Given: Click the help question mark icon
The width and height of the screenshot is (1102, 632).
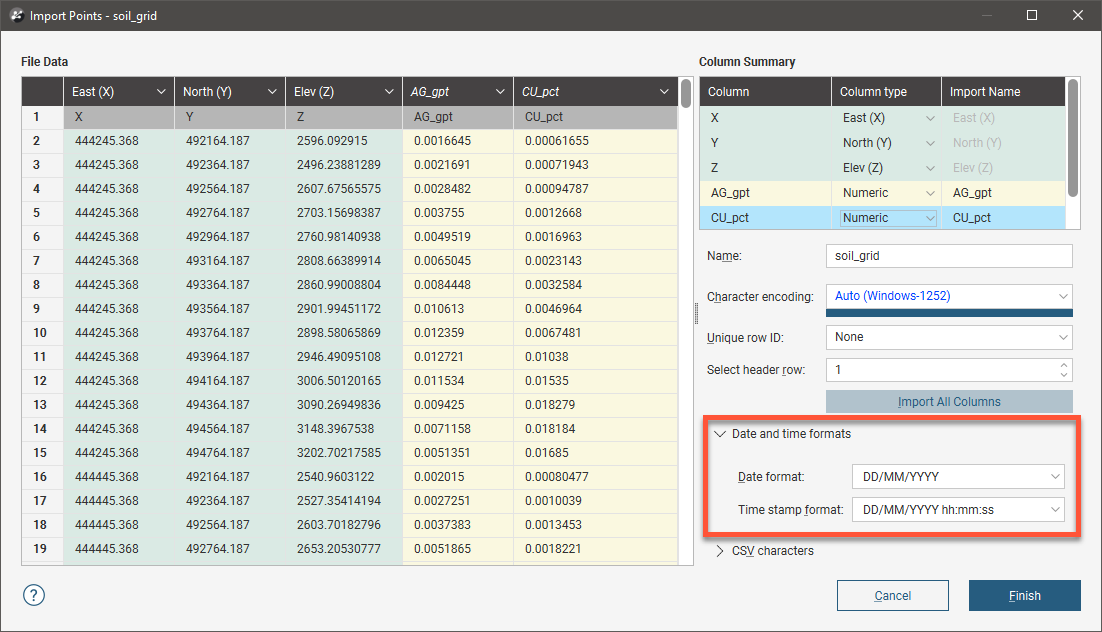Looking at the screenshot, I should [34, 595].
